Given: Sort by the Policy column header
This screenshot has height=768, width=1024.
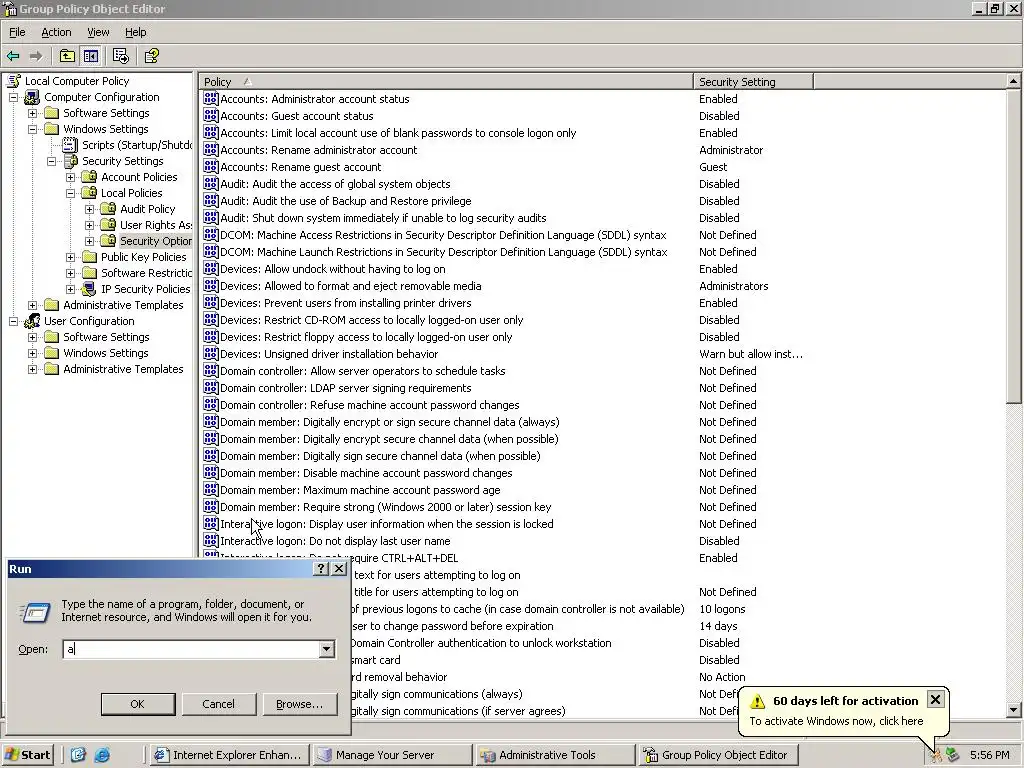Looking at the screenshot, I should click(x=445, y=82).
